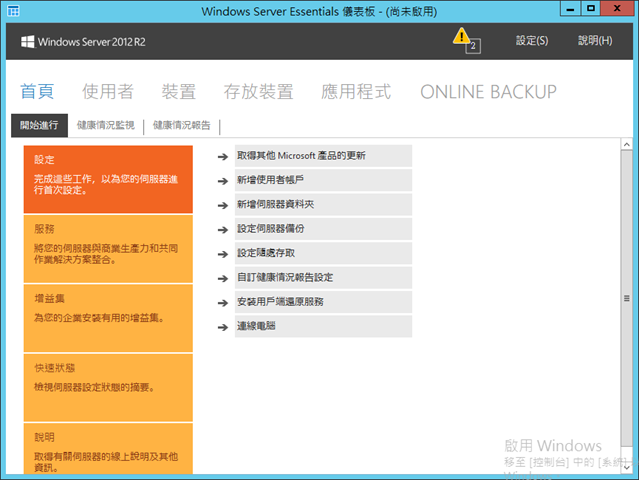Select the 健康情況報告 sub-tab
The width and height of the screenshot is (639, 480).
pos(182,125)
